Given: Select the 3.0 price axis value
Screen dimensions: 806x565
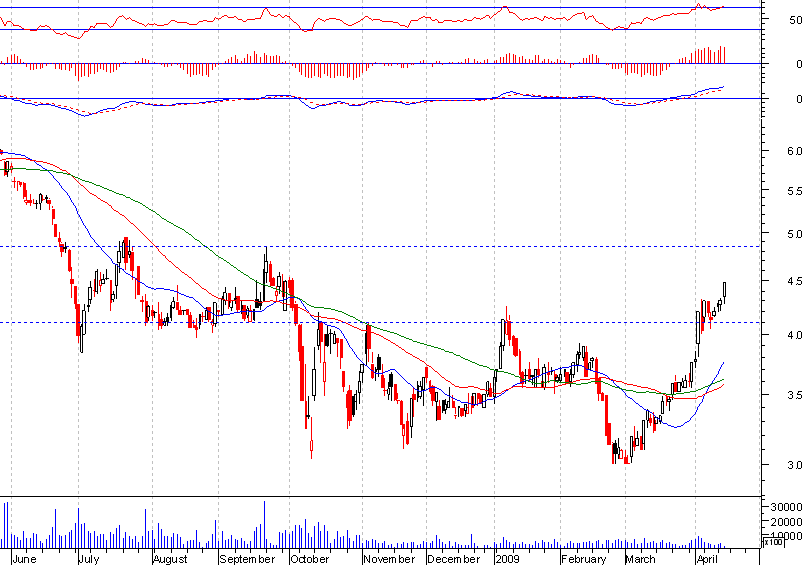Looking at the screenshot, I should 795,465.
